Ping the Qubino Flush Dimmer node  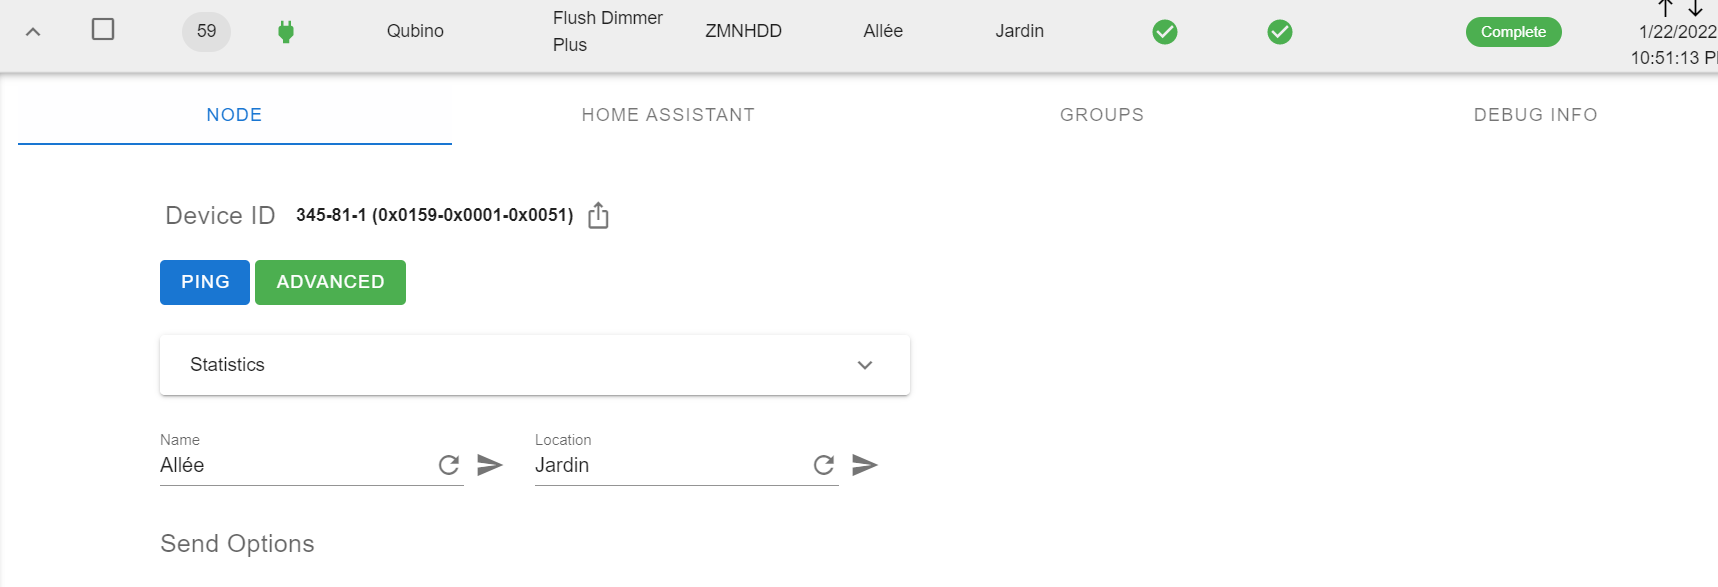point(204,282)
